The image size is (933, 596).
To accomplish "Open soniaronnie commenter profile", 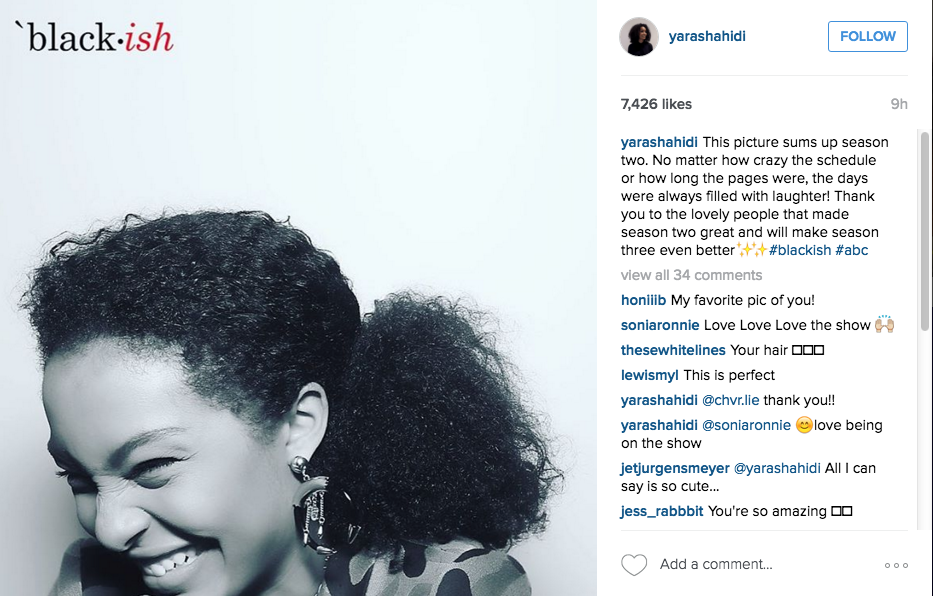I will (x=660, y=325).
